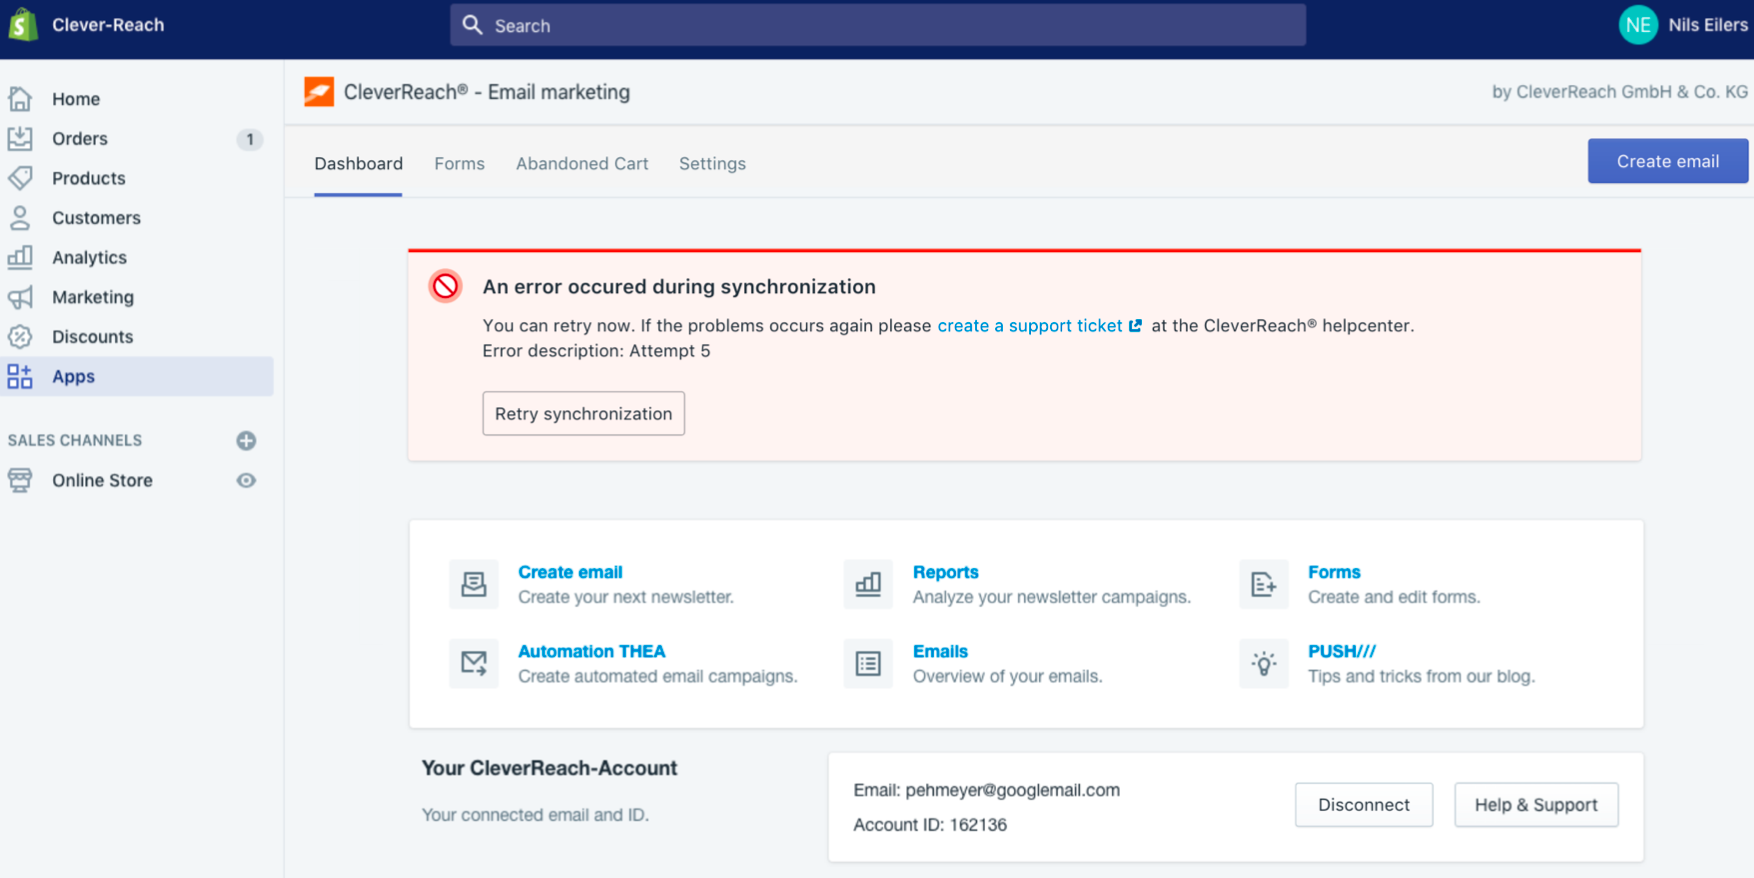1754x878 pixels.
Task: Select Forms tab in app navigation
Action: pos(459,163)
